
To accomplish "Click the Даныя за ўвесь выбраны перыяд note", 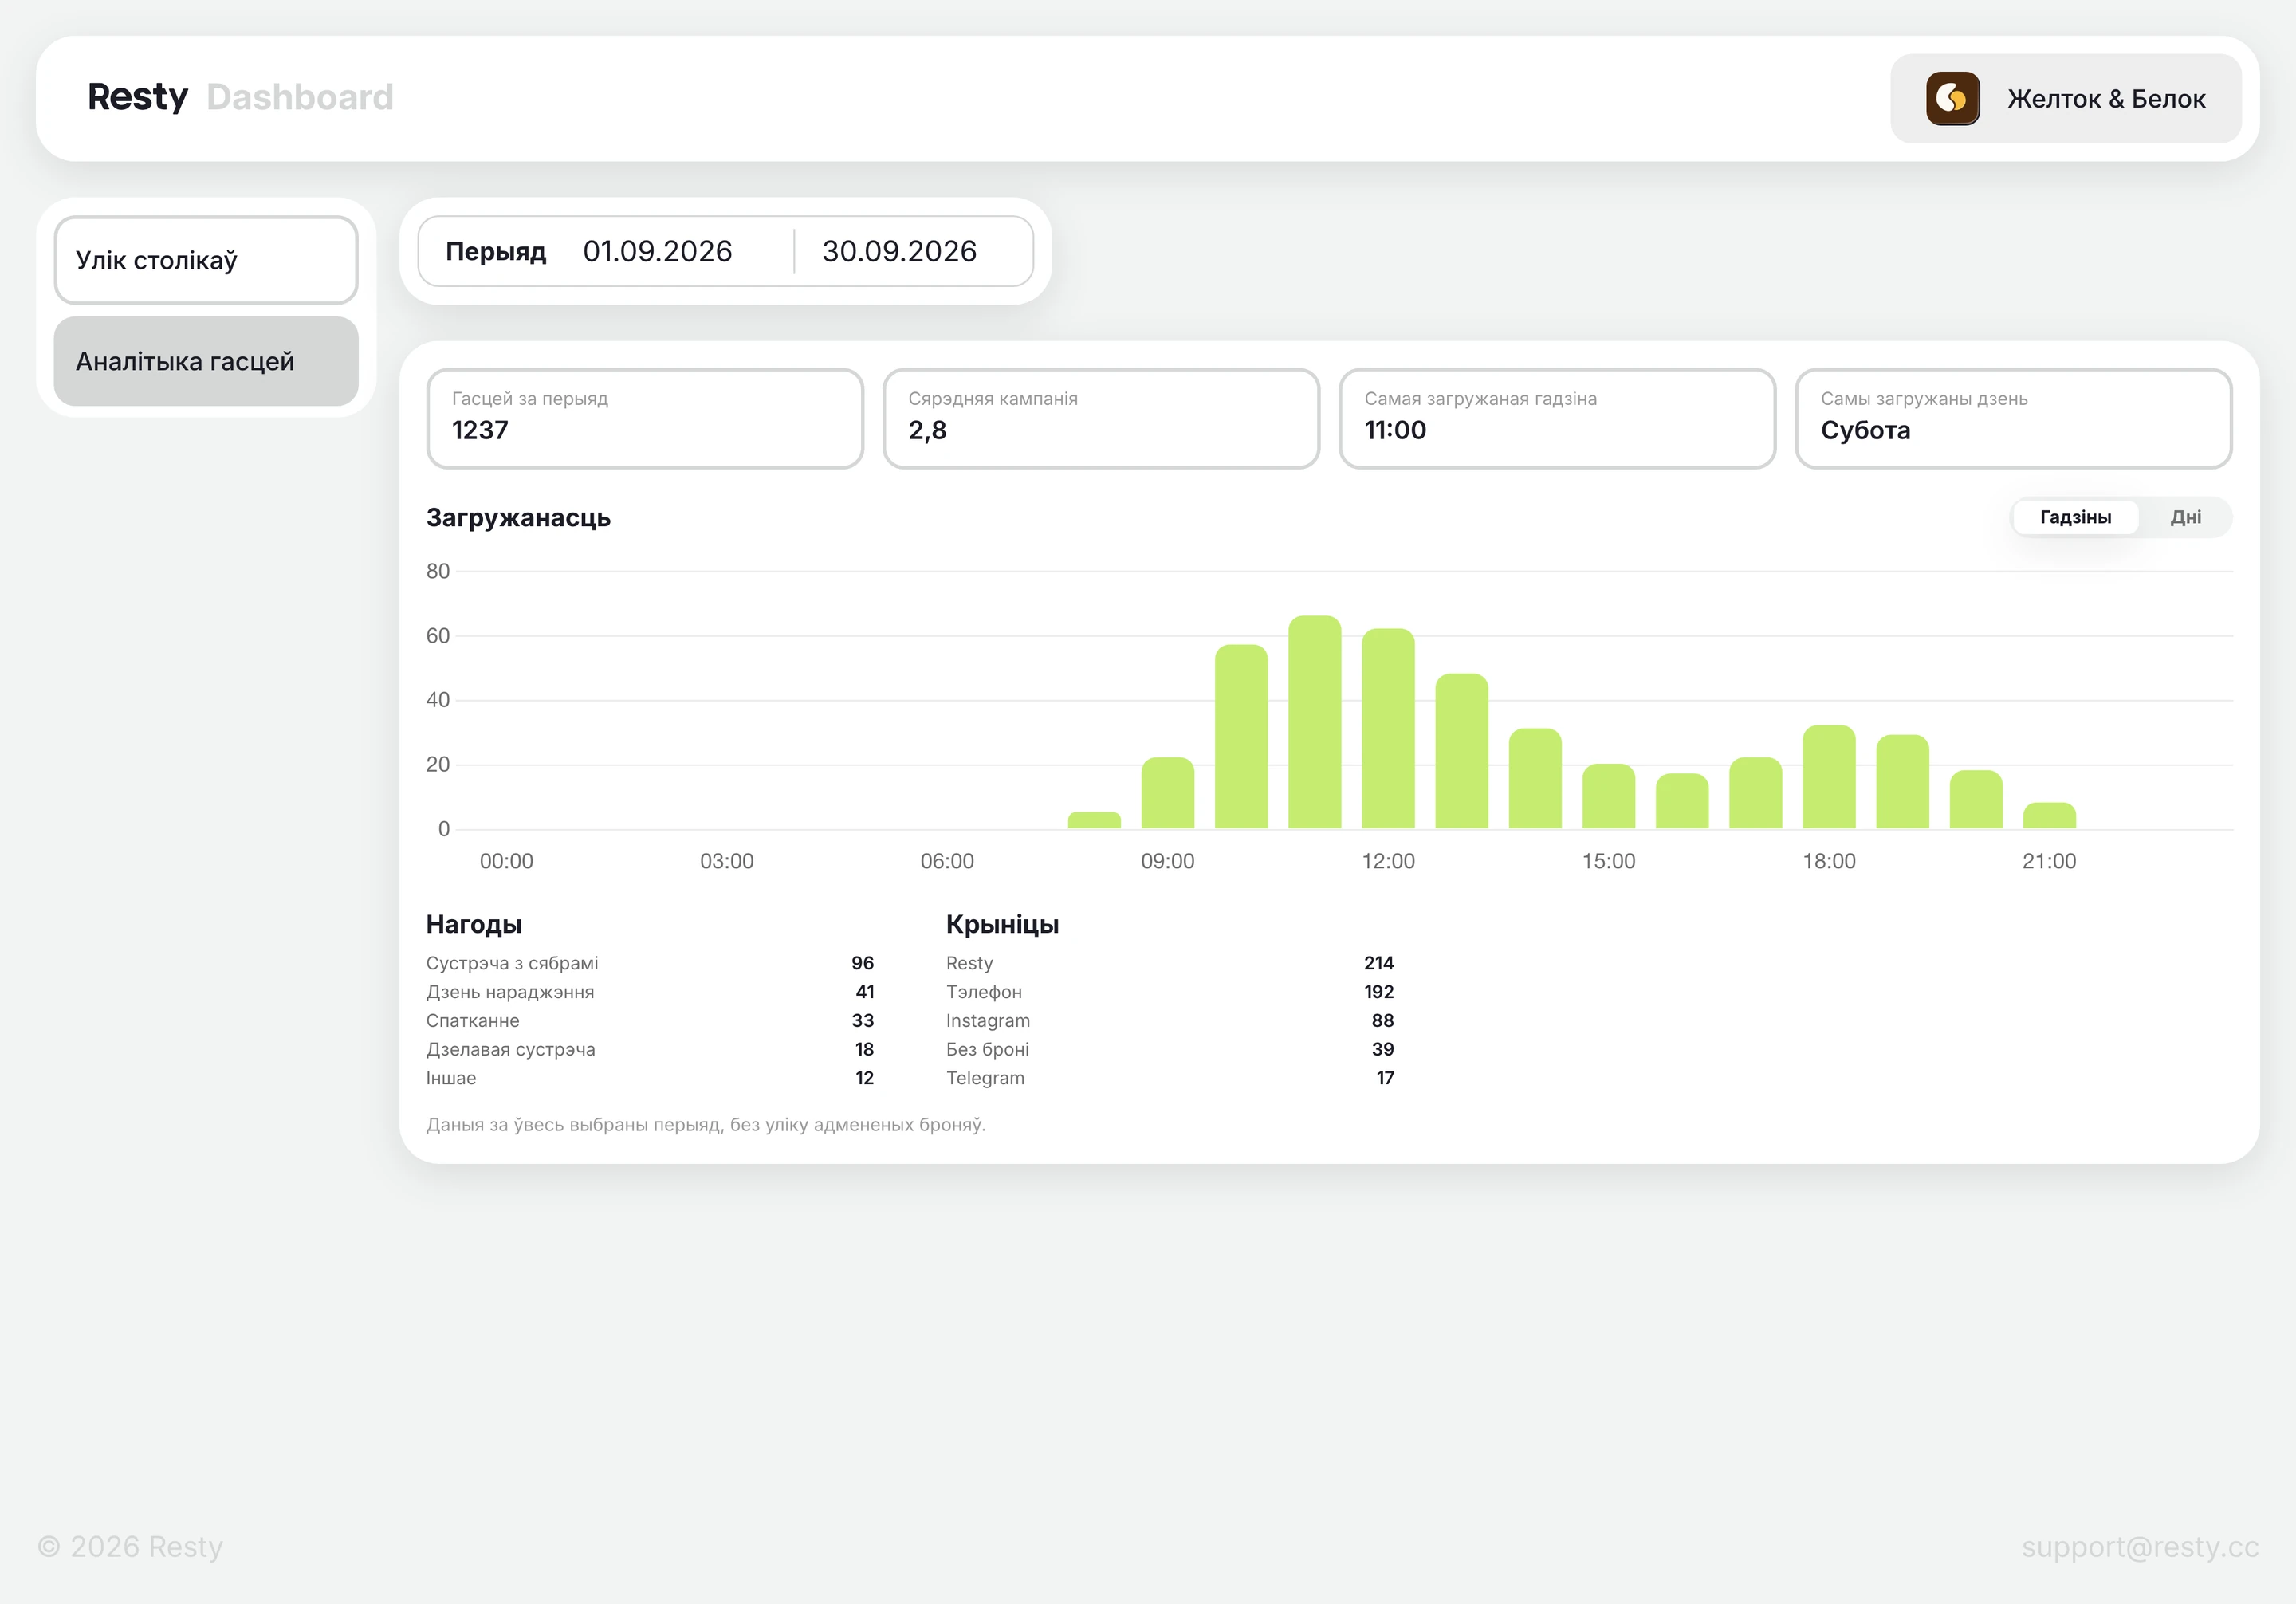I will [706, 1125].
